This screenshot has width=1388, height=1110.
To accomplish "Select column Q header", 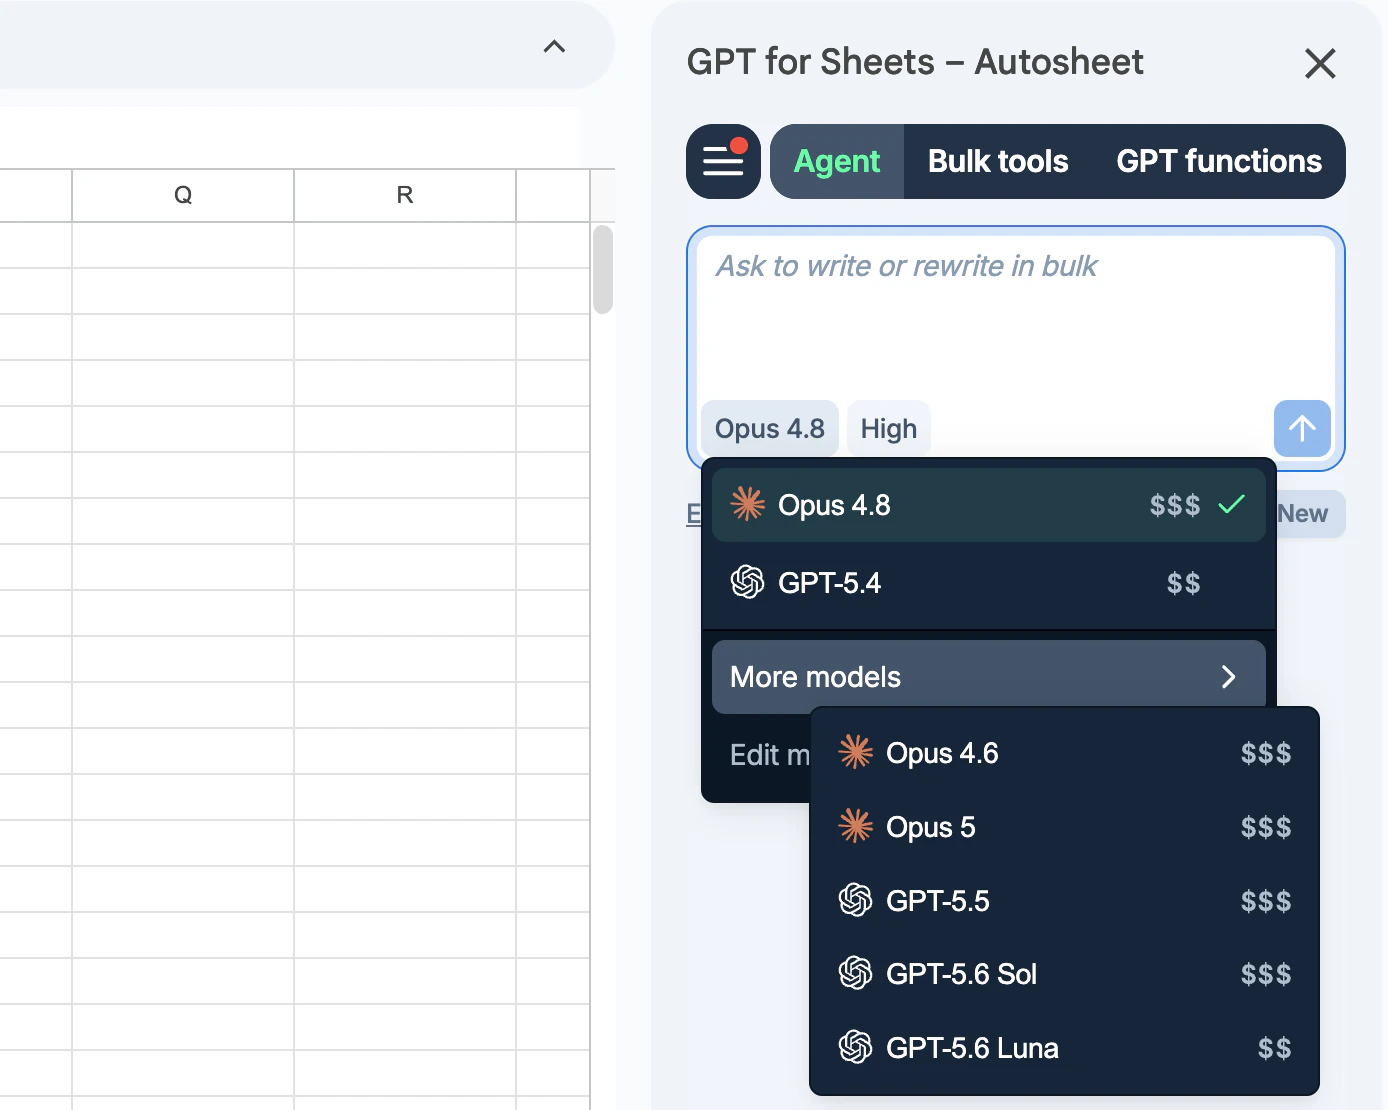I will 183,195.
